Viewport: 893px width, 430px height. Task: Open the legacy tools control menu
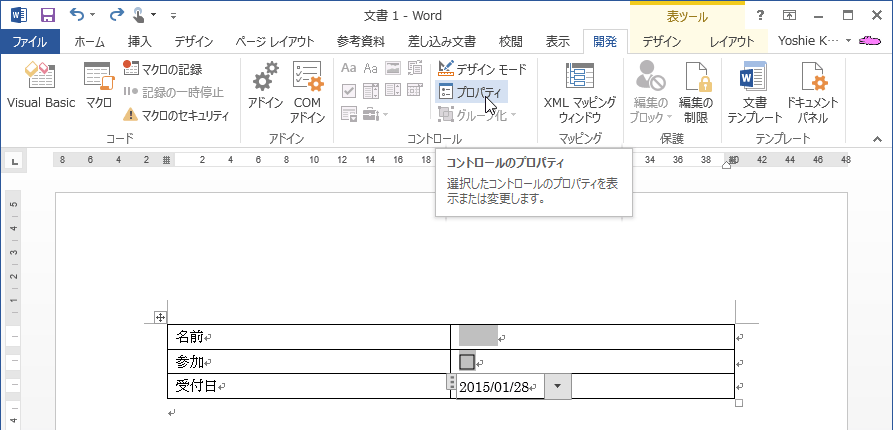pyautogui.click(x=375, y=114)
